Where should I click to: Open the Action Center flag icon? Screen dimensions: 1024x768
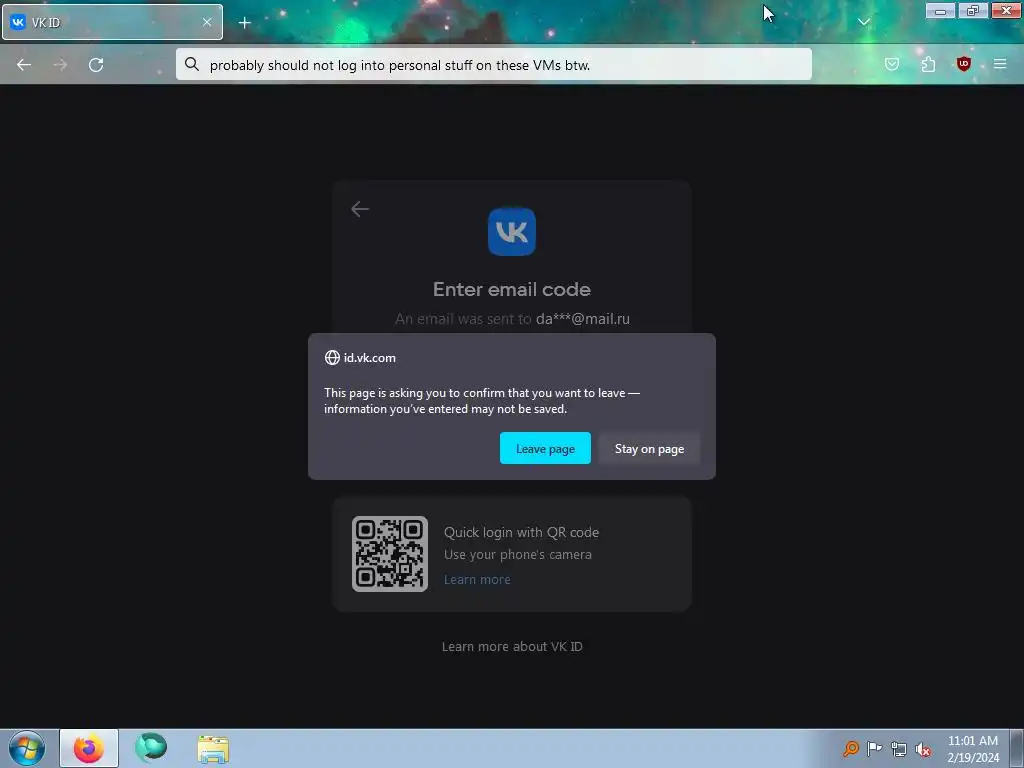click(874, 748)
